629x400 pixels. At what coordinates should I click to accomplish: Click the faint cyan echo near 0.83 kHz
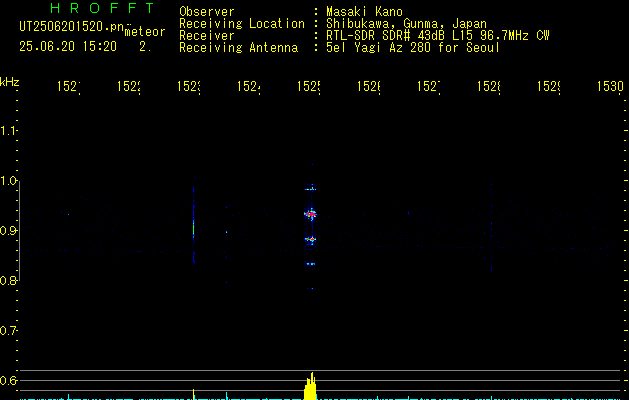310,264
